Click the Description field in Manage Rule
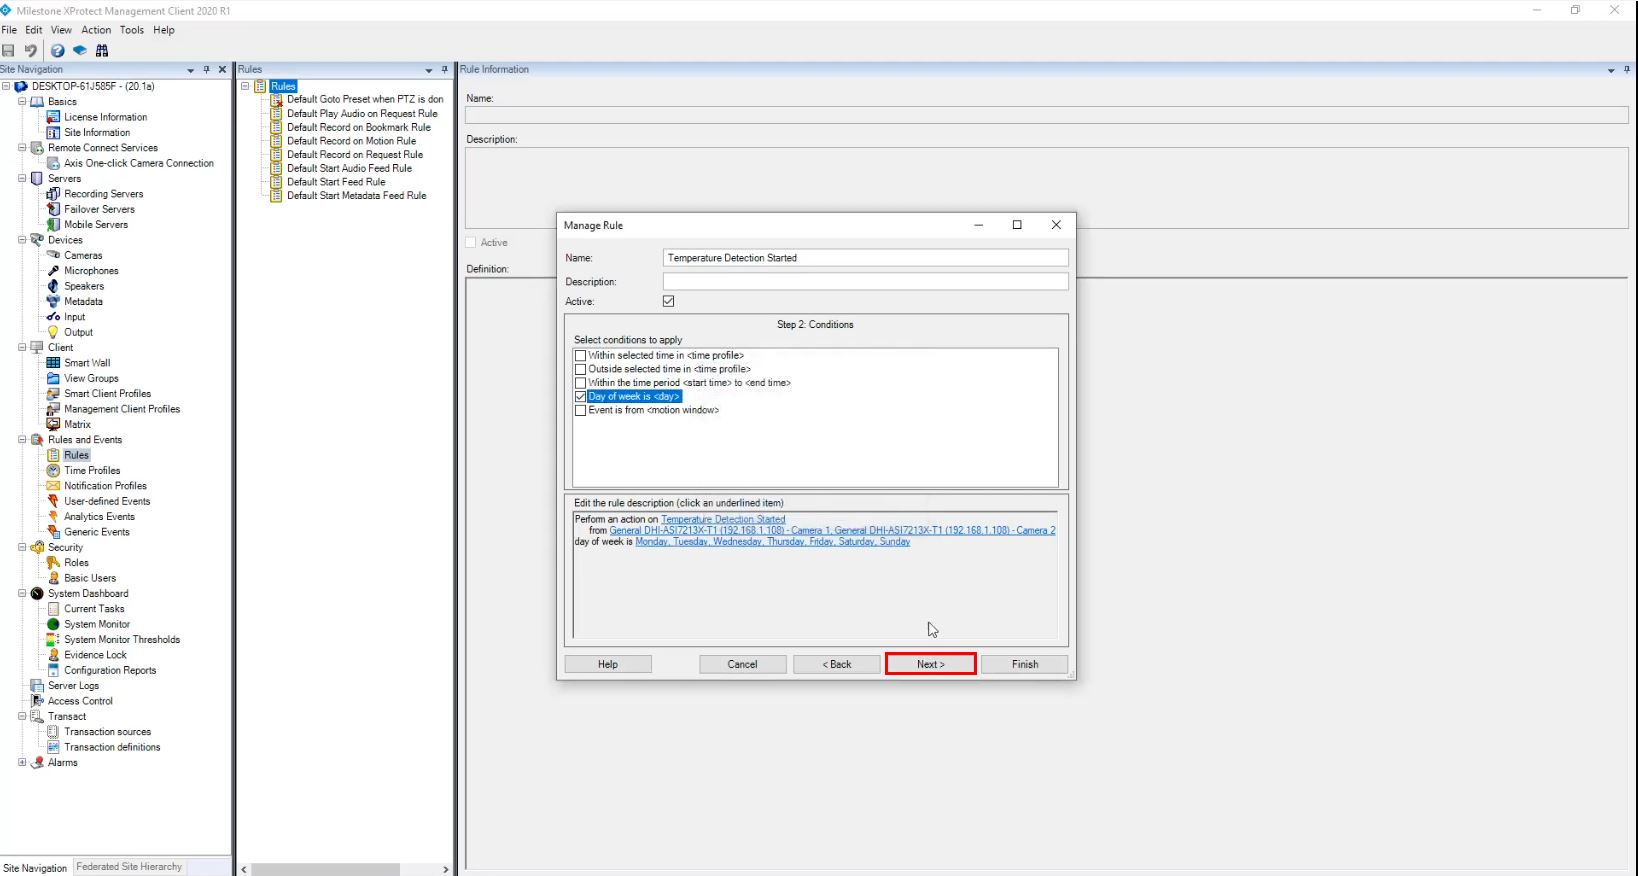The image size is (1638, 876). [x=865, y=282]
